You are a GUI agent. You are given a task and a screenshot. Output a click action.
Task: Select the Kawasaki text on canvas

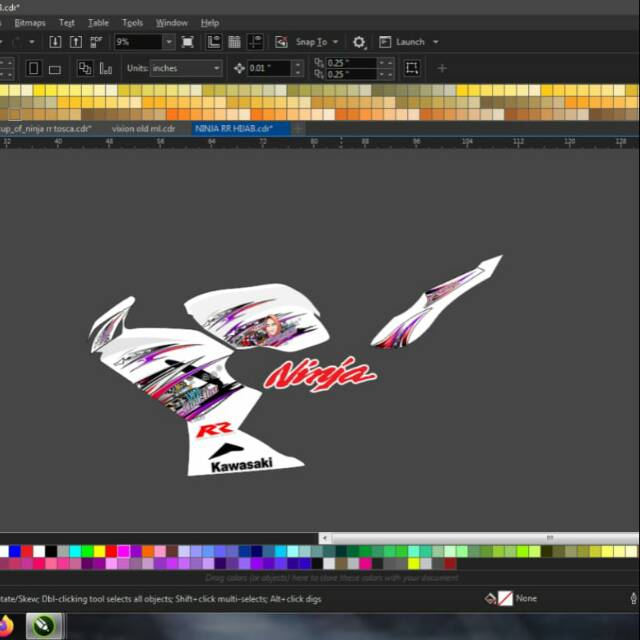[x=242, y=465]
